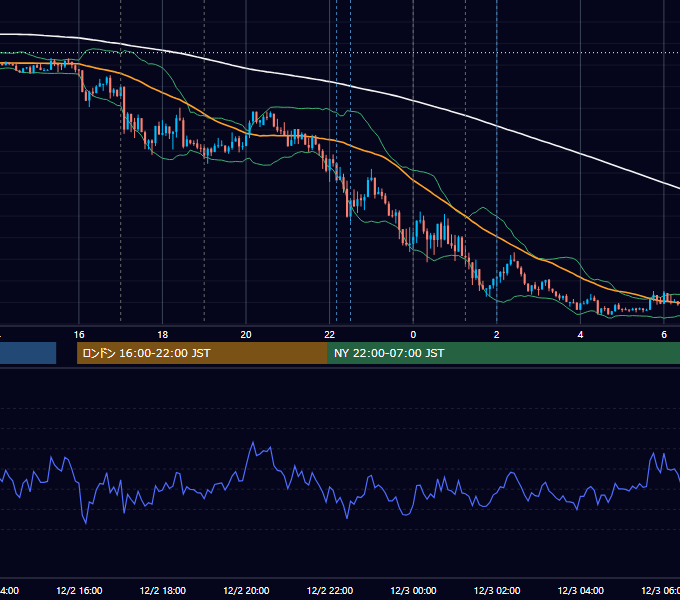Image resolution: width=680 pixels, height=600 pixels.
Task: Click the 16 hour label on price chart axis
Action: click(79, 335)
